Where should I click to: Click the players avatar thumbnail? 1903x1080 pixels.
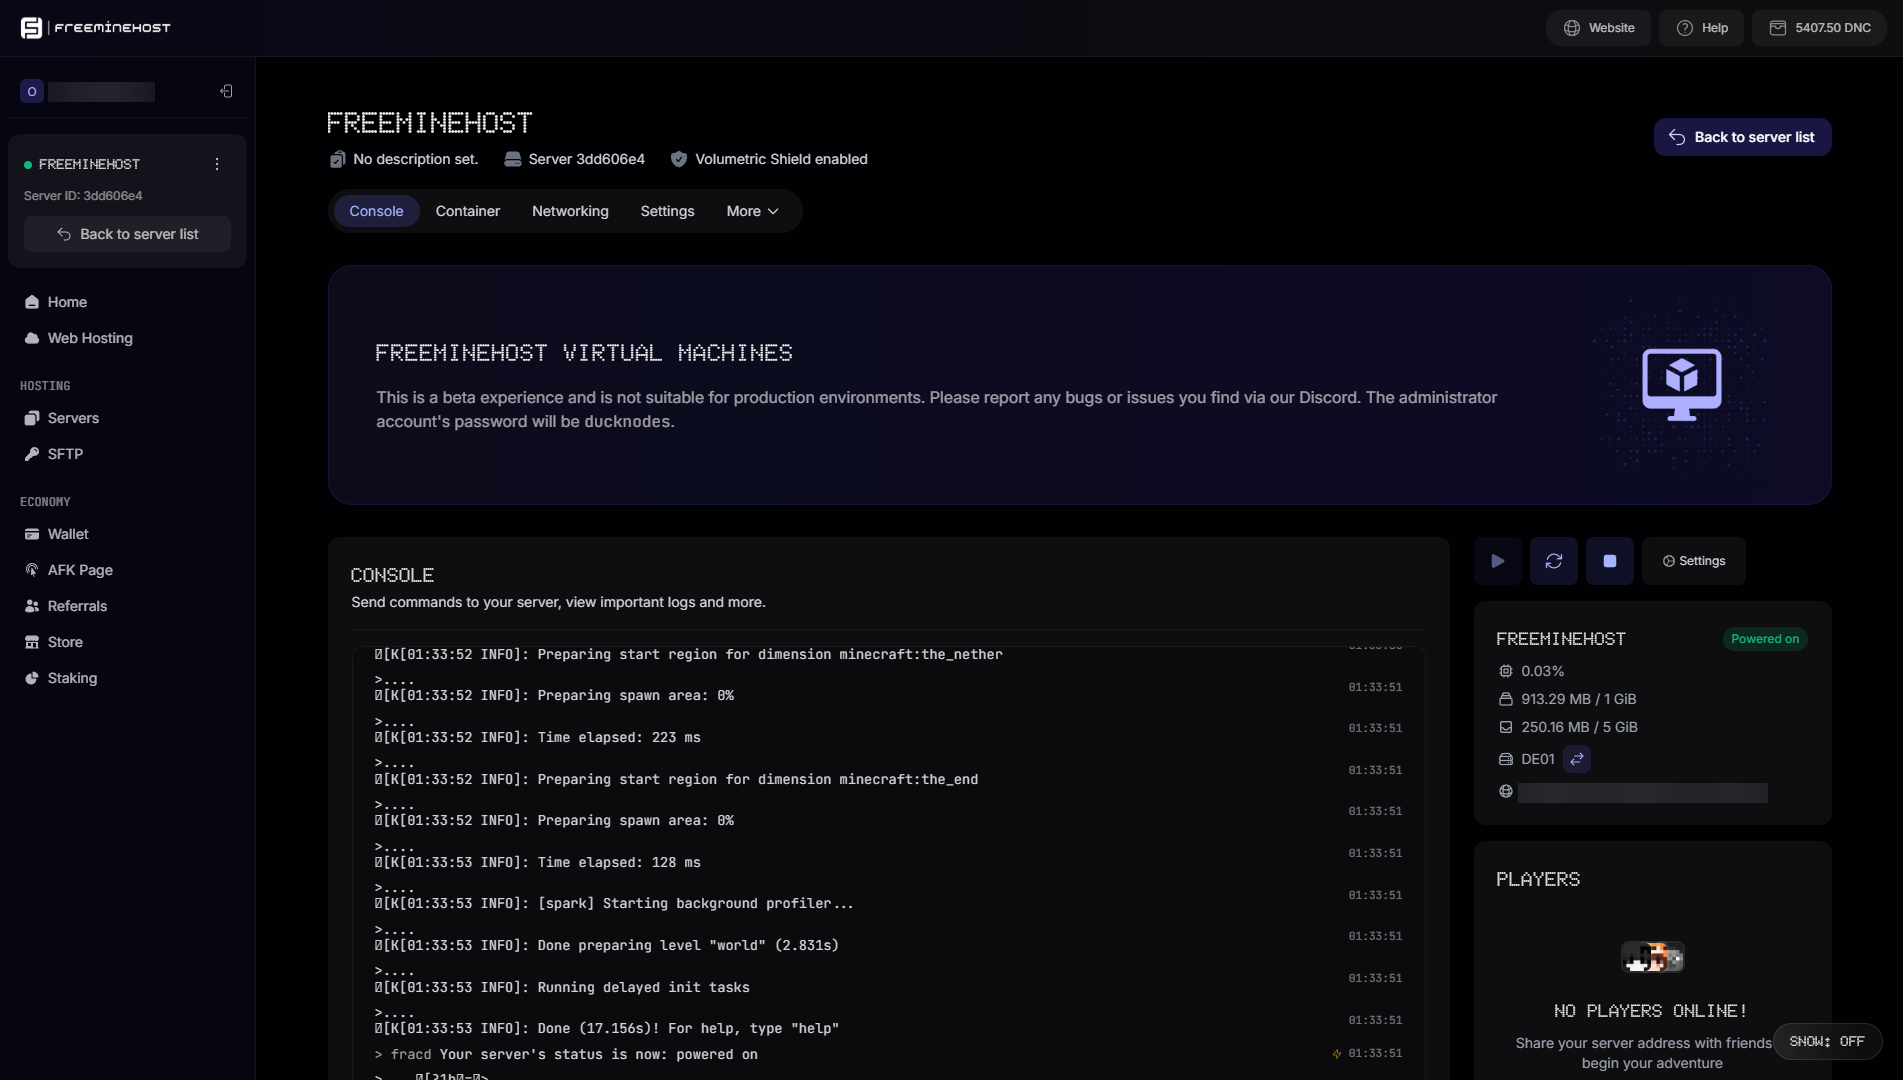1652,957
